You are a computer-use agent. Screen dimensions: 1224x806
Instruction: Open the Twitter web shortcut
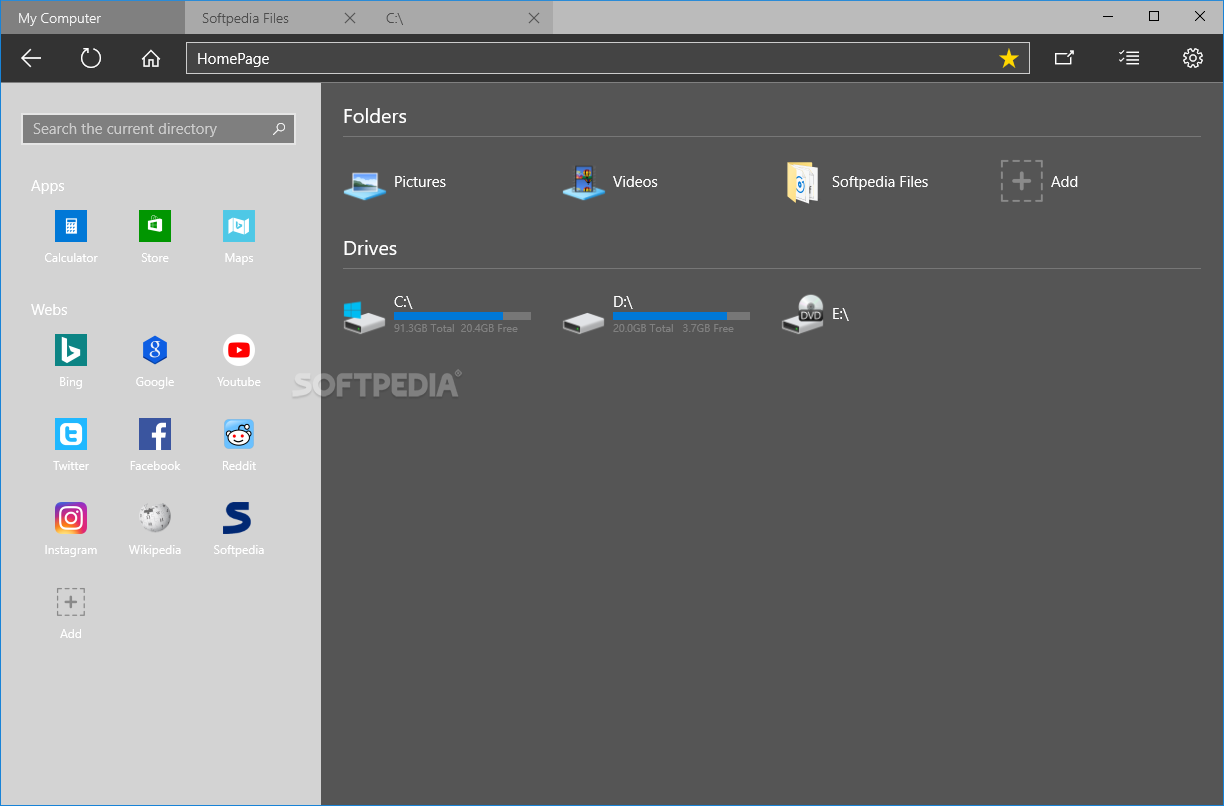[71, 445]
